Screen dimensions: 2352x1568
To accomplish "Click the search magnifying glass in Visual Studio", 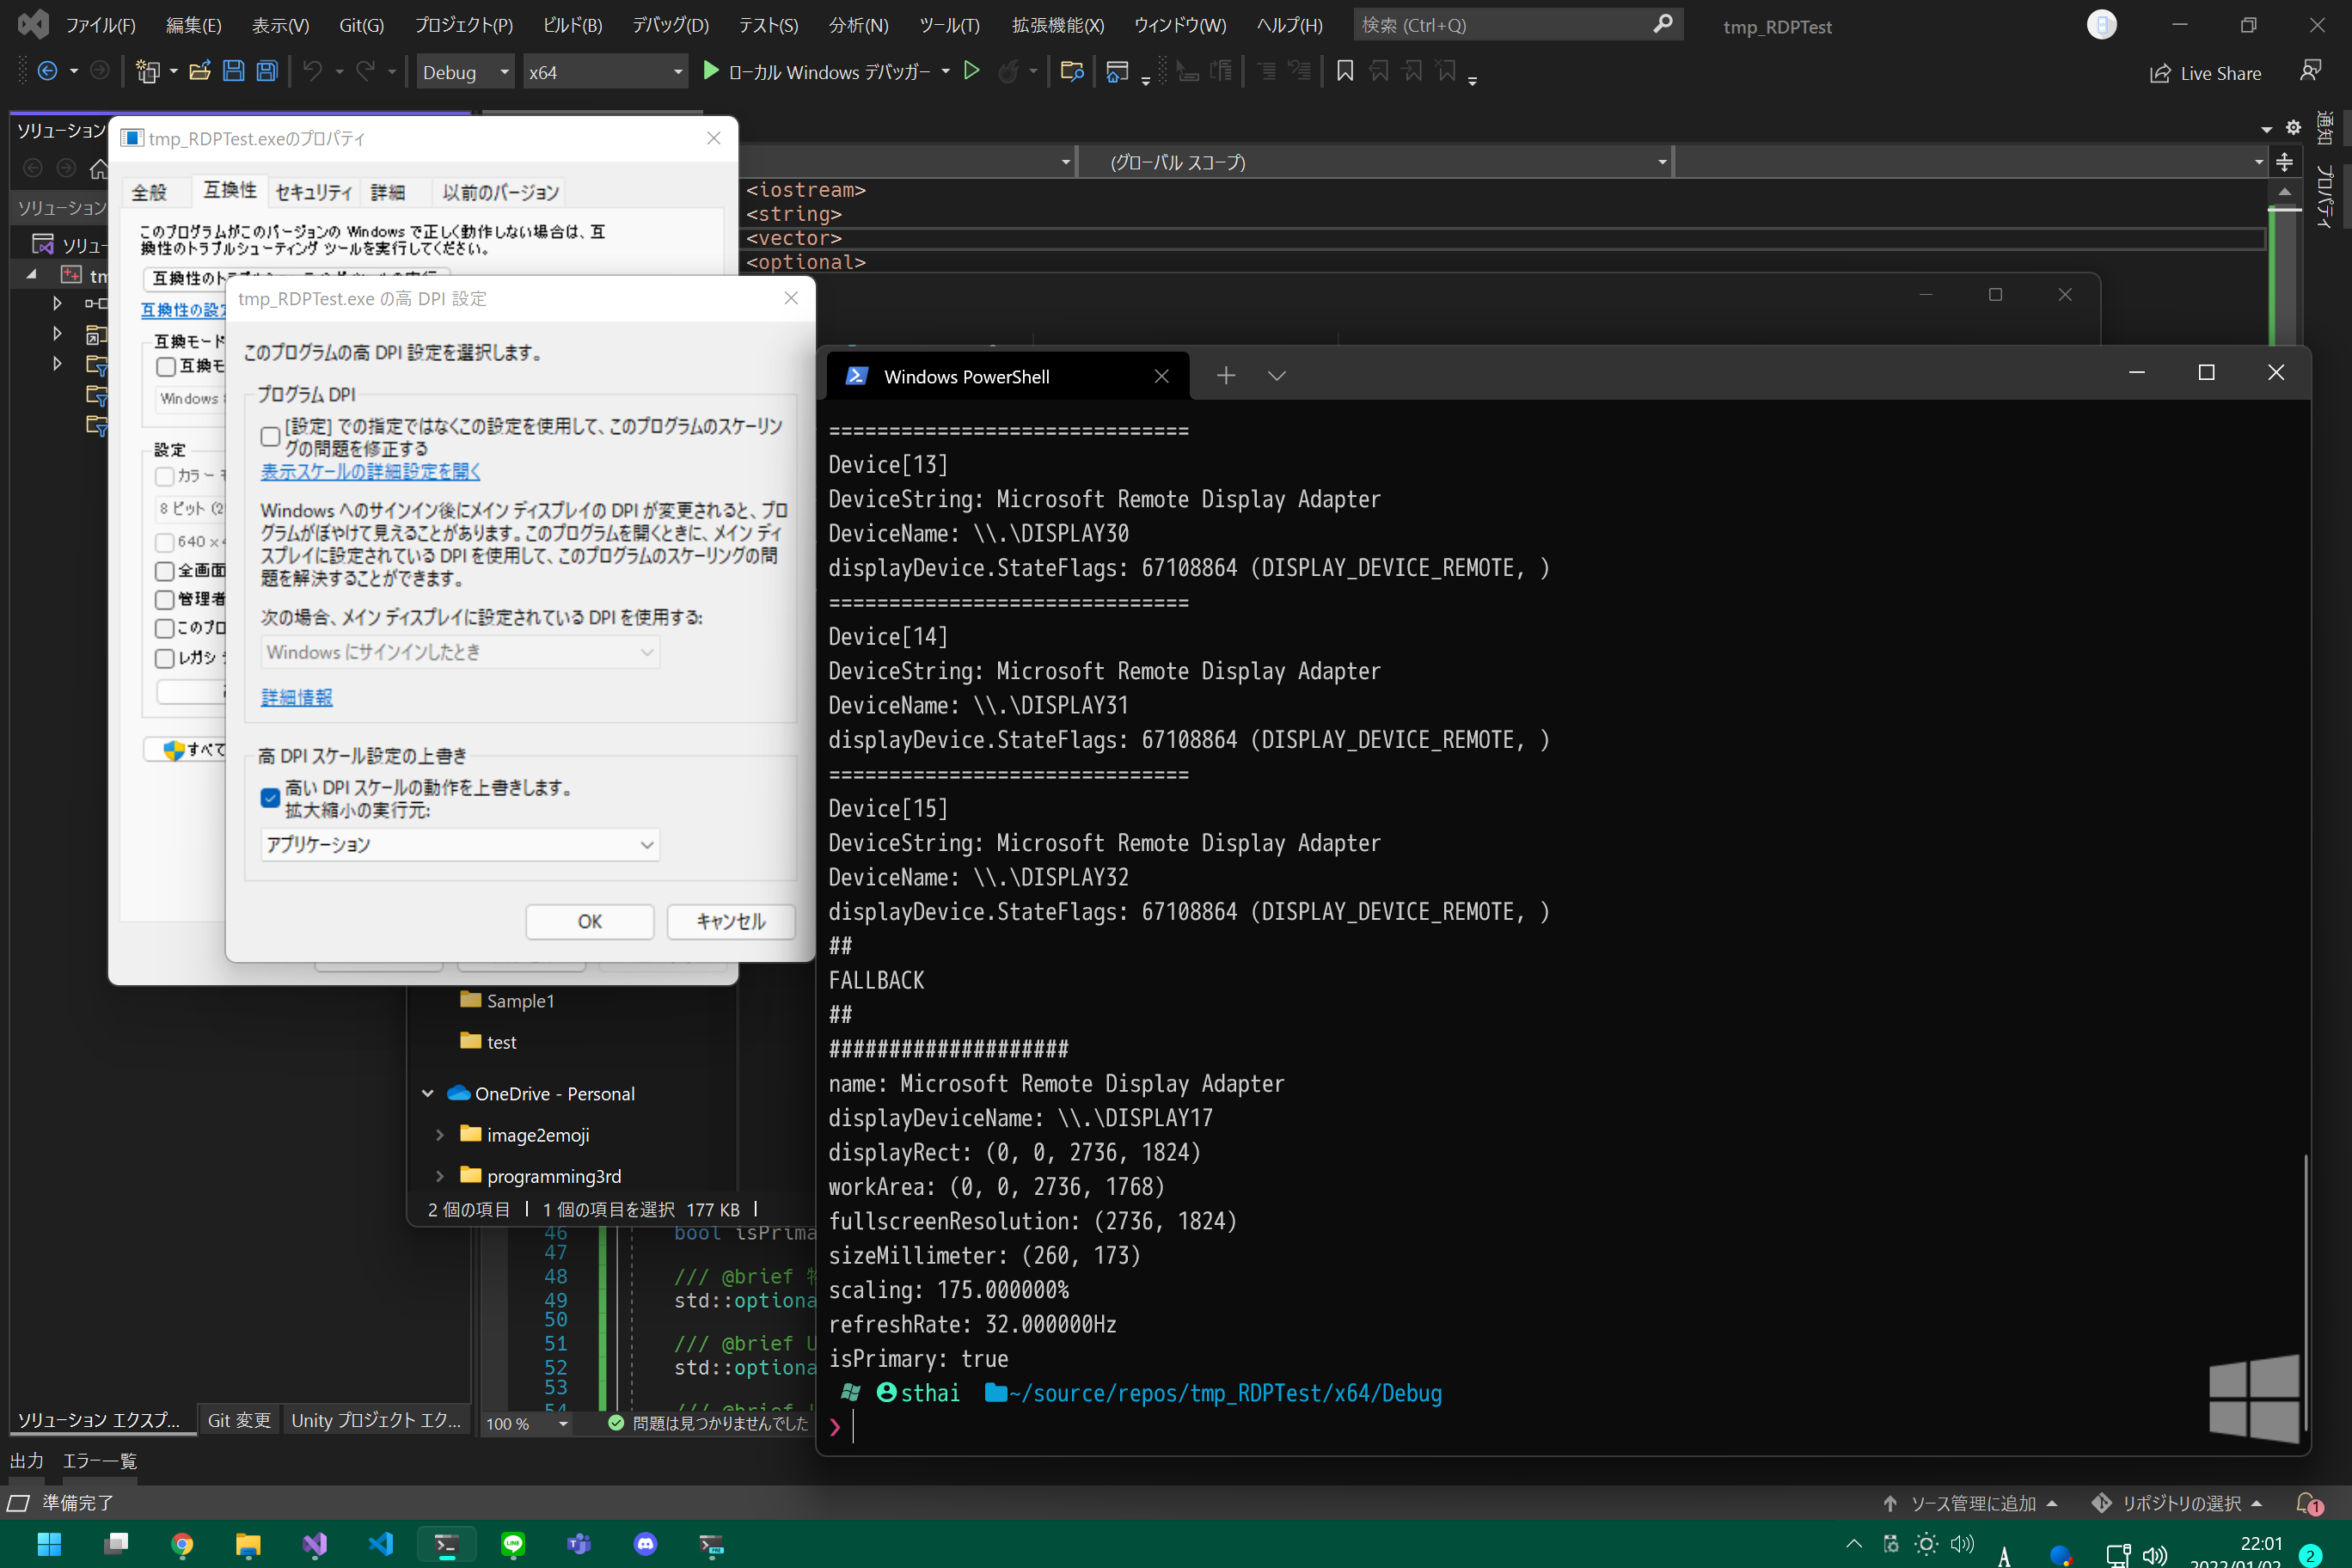I will point(1662,24).
